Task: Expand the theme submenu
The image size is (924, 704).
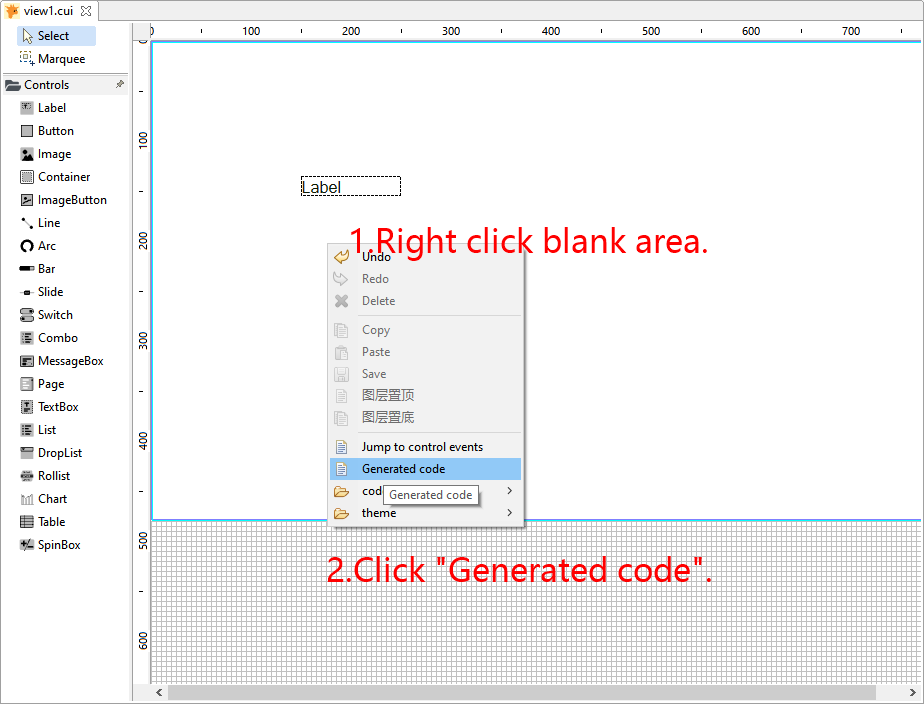Action: pos(378,512)
